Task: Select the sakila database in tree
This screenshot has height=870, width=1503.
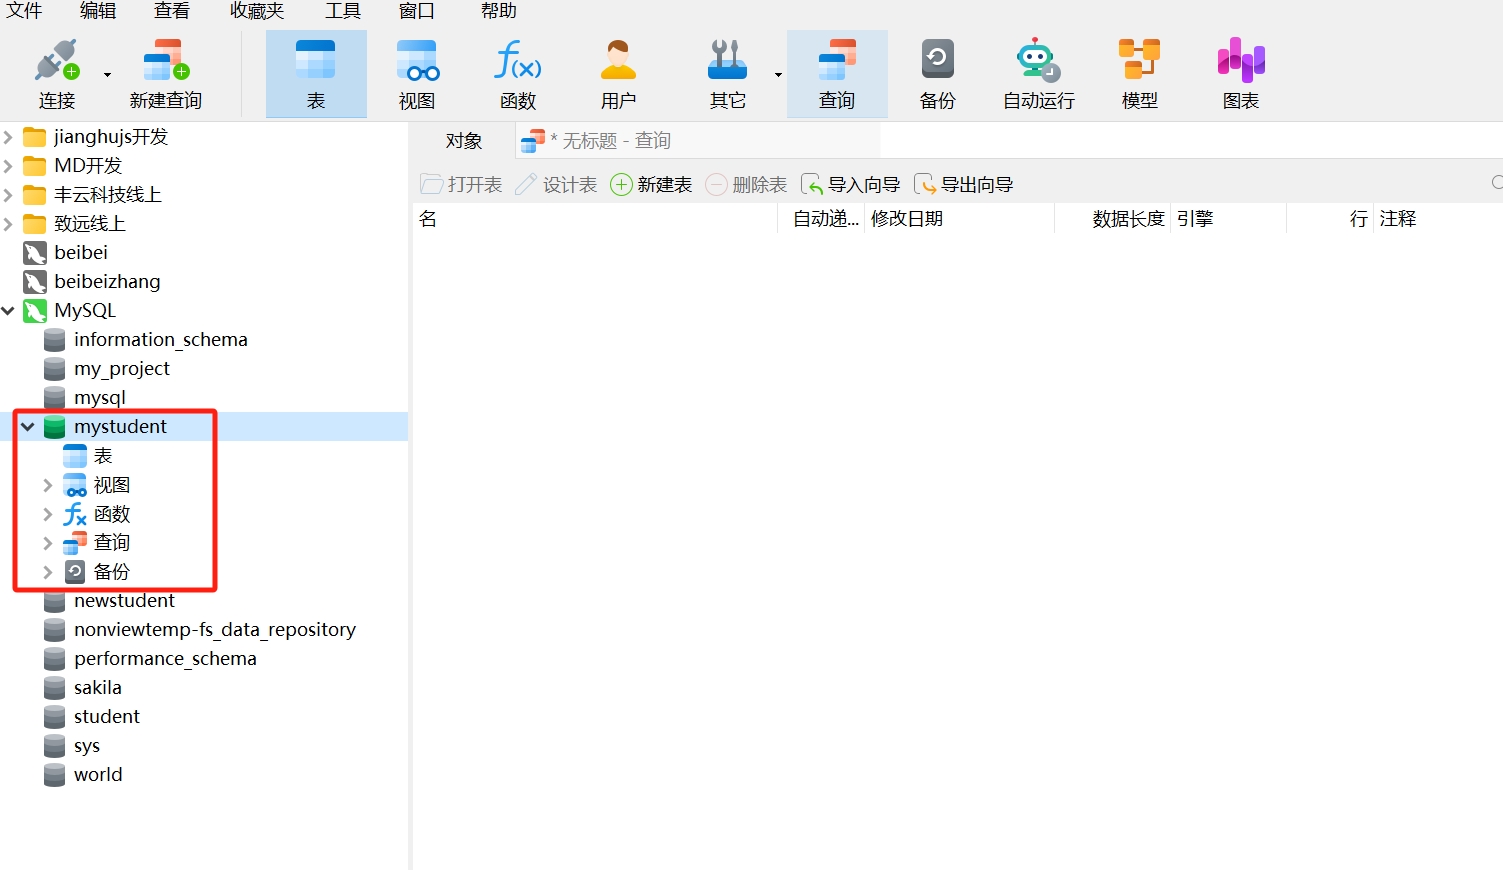Action: point(98,688)
